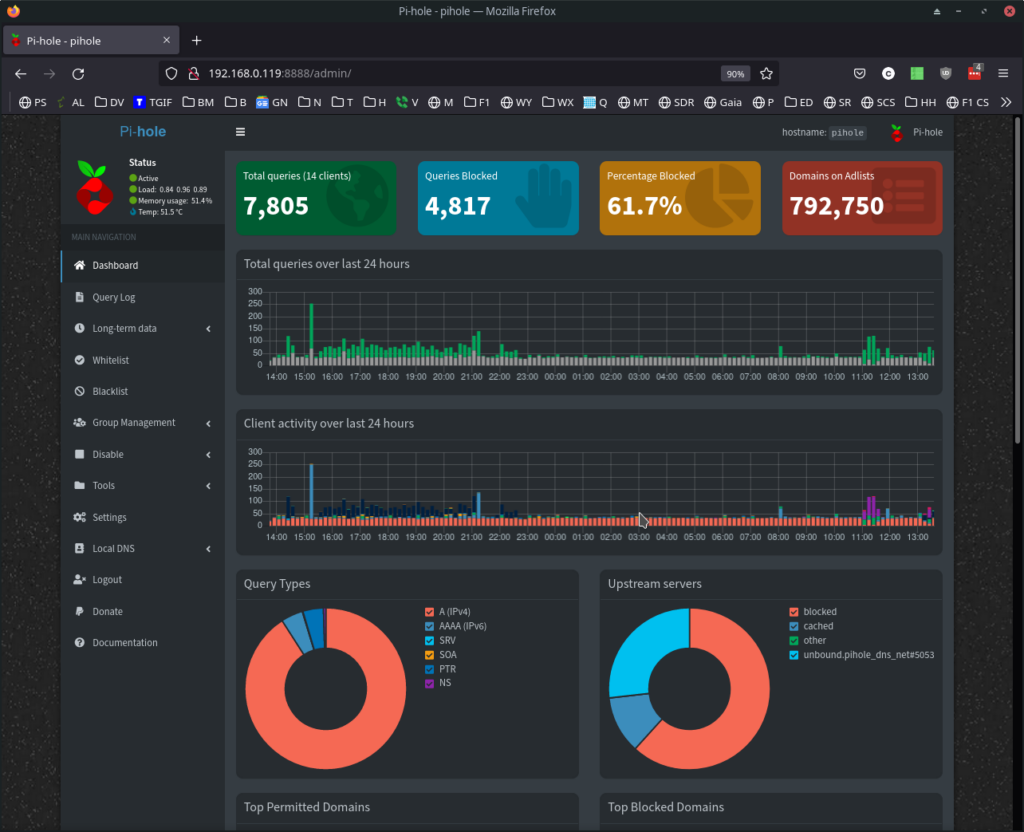This screenshot has height=832, width=1024.
Task: Open the Blacklist menu item
Action: tap(143, 391)
